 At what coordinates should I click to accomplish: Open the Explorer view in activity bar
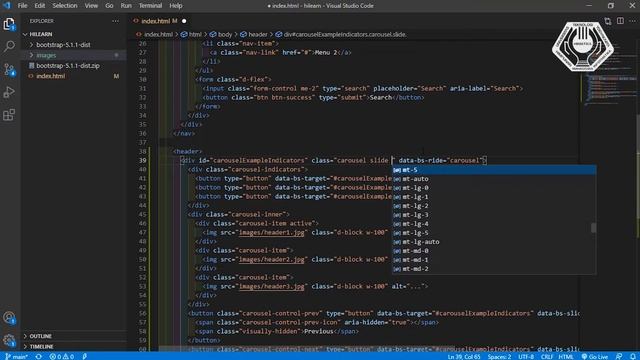(9, 24)
